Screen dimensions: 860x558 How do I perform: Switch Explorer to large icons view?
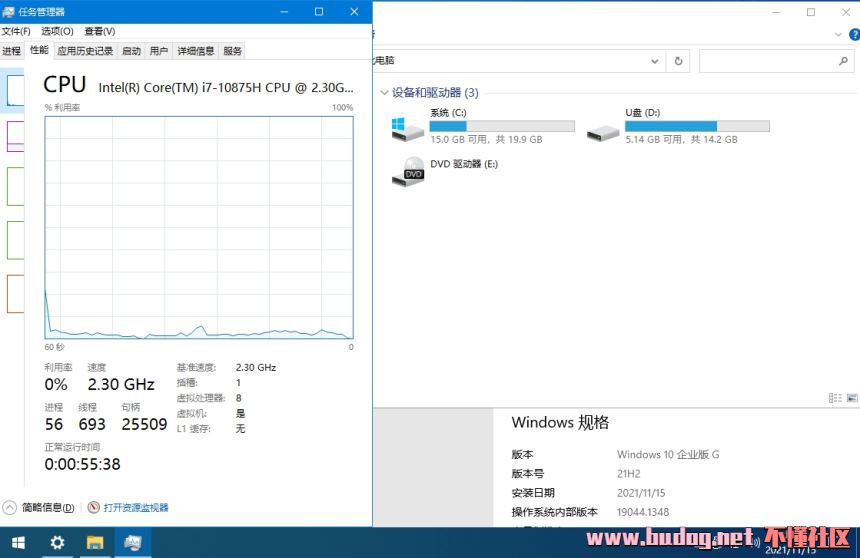point(852,398)
